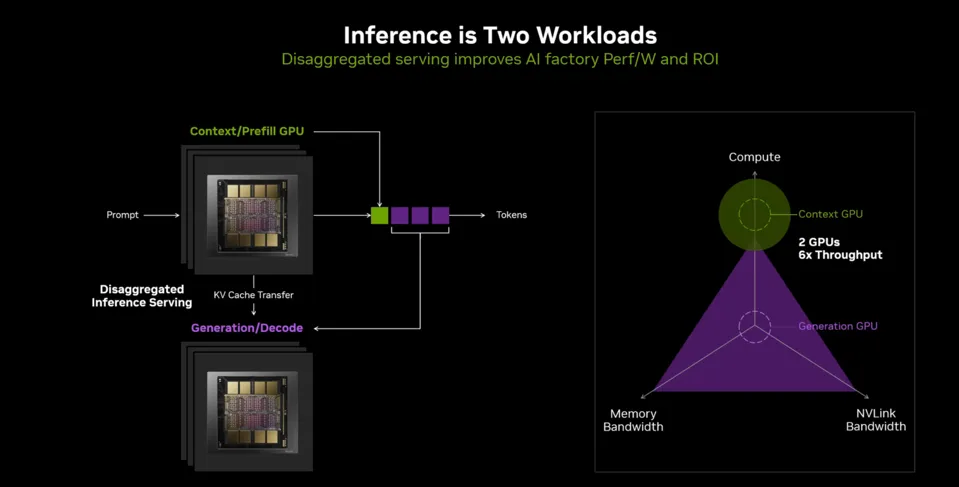Image resolution: width=959 pixels, height=487 pixels.
Task: Select the "Prompt" input label
Action: [123, 215]
